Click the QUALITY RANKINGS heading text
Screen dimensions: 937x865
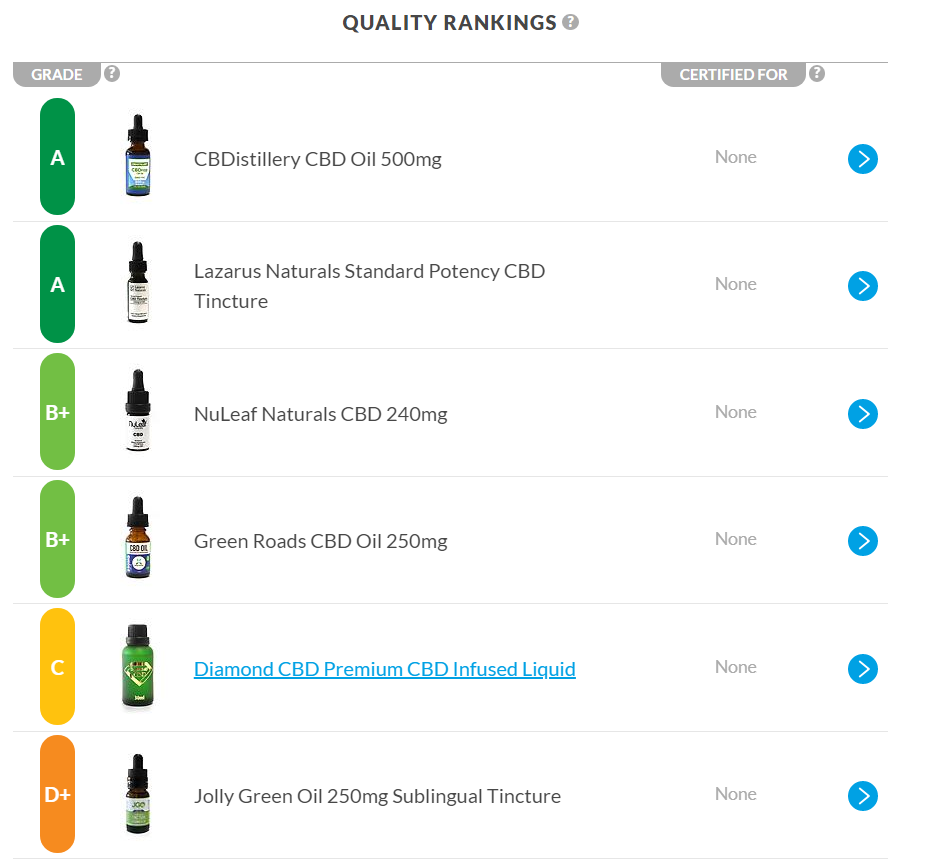449,23
